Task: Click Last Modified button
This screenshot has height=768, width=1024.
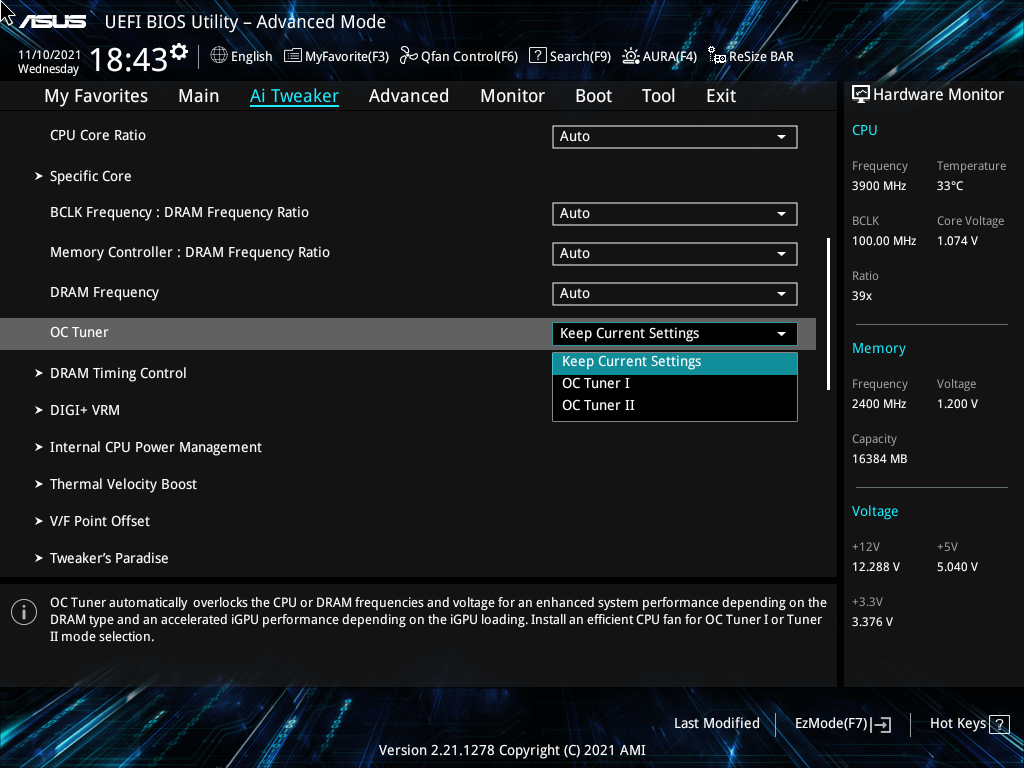Action: click(716, 724)
